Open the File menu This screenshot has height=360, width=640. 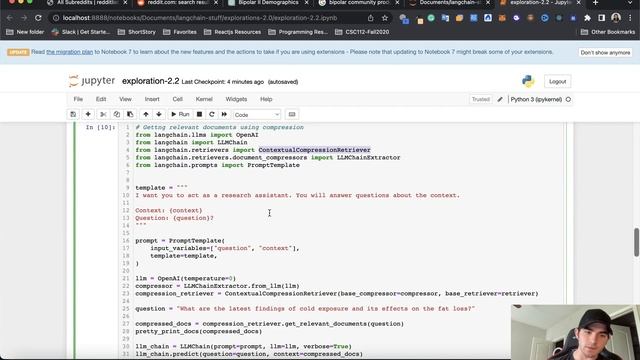(78, 99)
